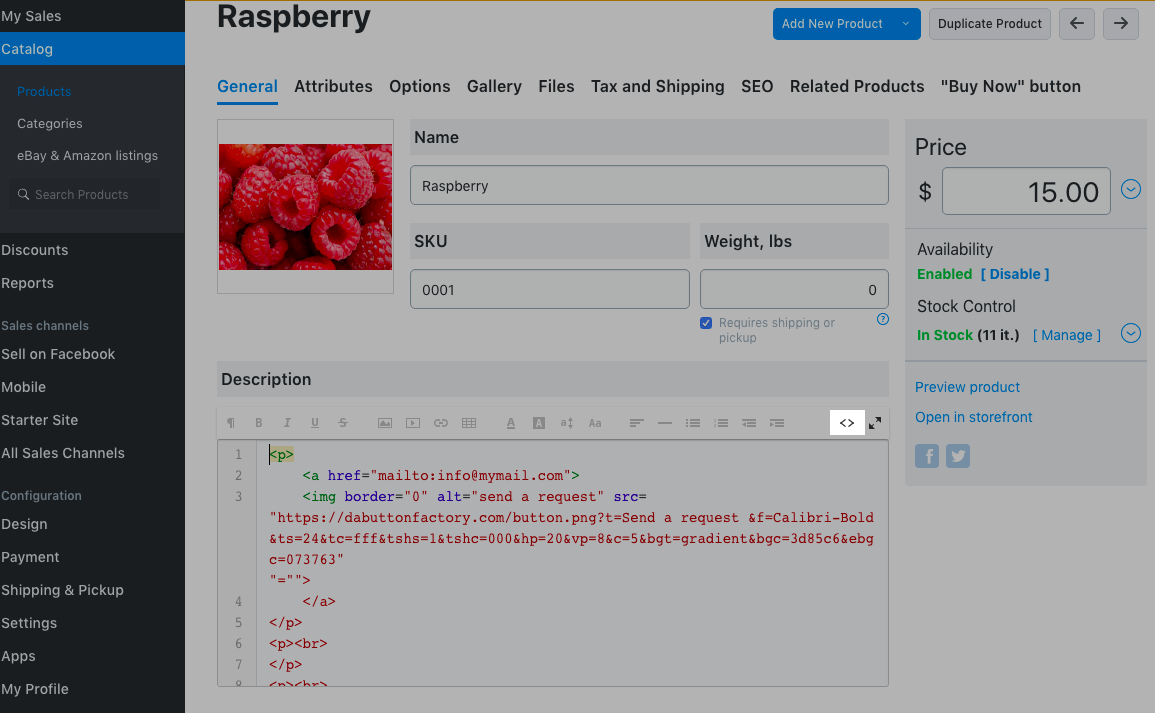Insert a table in the description
Viewport: 1155px width, 713px height.
pos(469,423)
